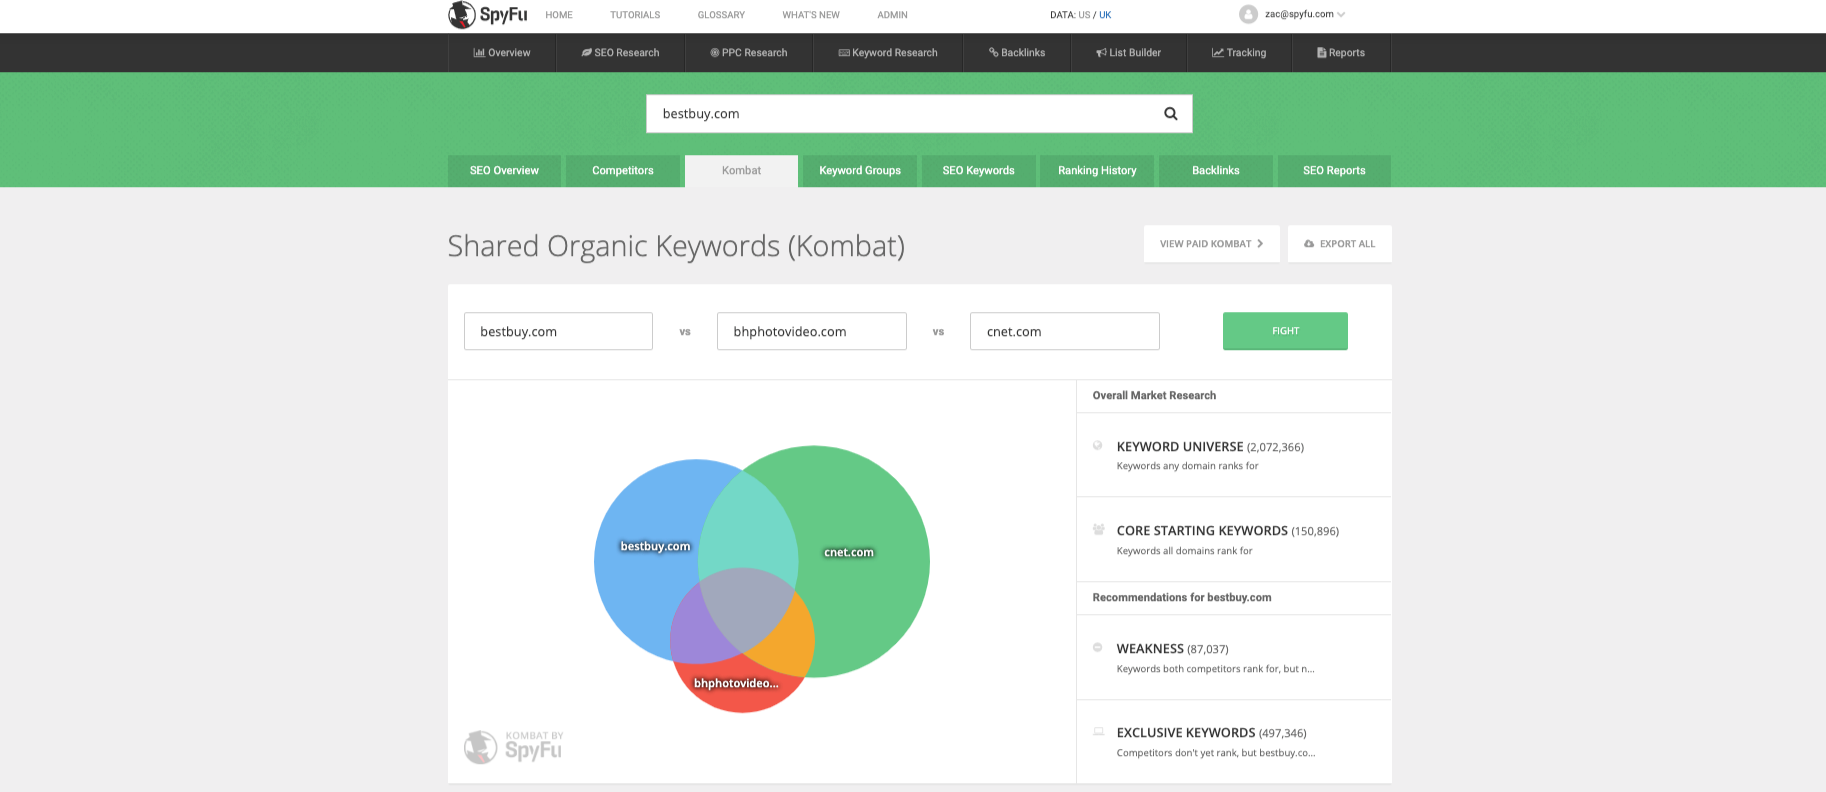Screen dimensions: 1826x792
Task: Open Keyword Research in nav bar
Action: (x=888, y=53)
